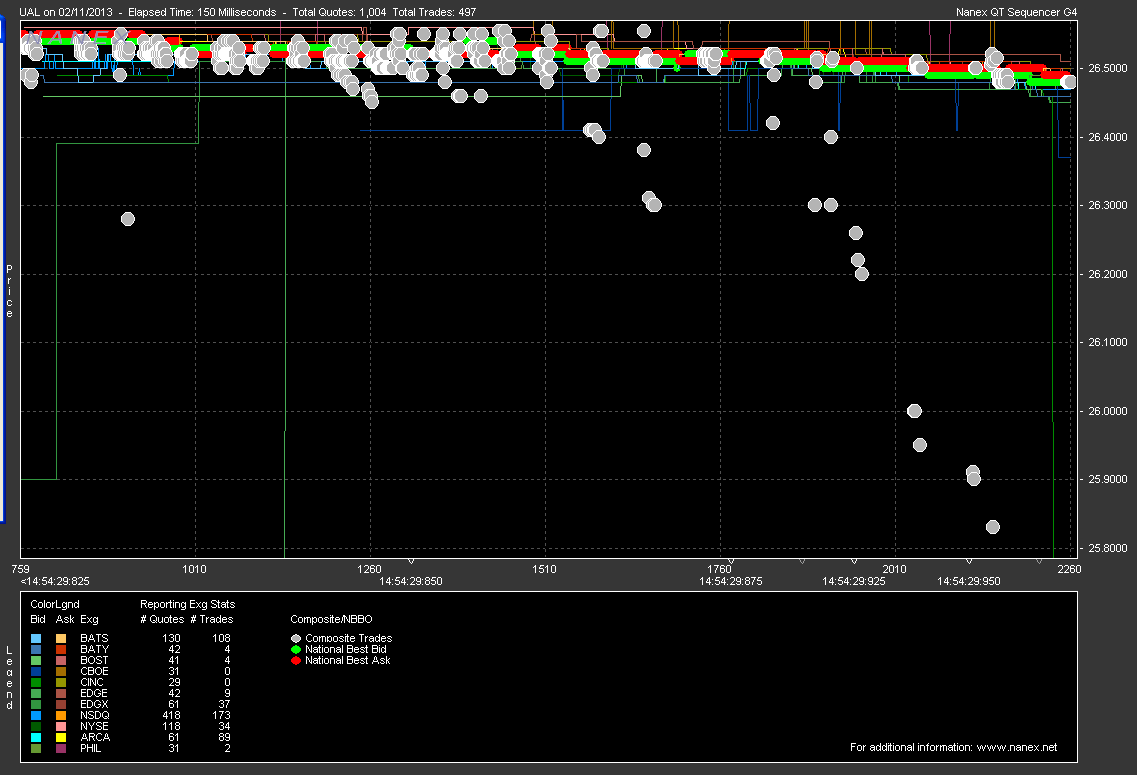Viewport: 1137px width, 775px height.
Task: Click the BATY bid color swatch
Action: click(x=36, y=650)
